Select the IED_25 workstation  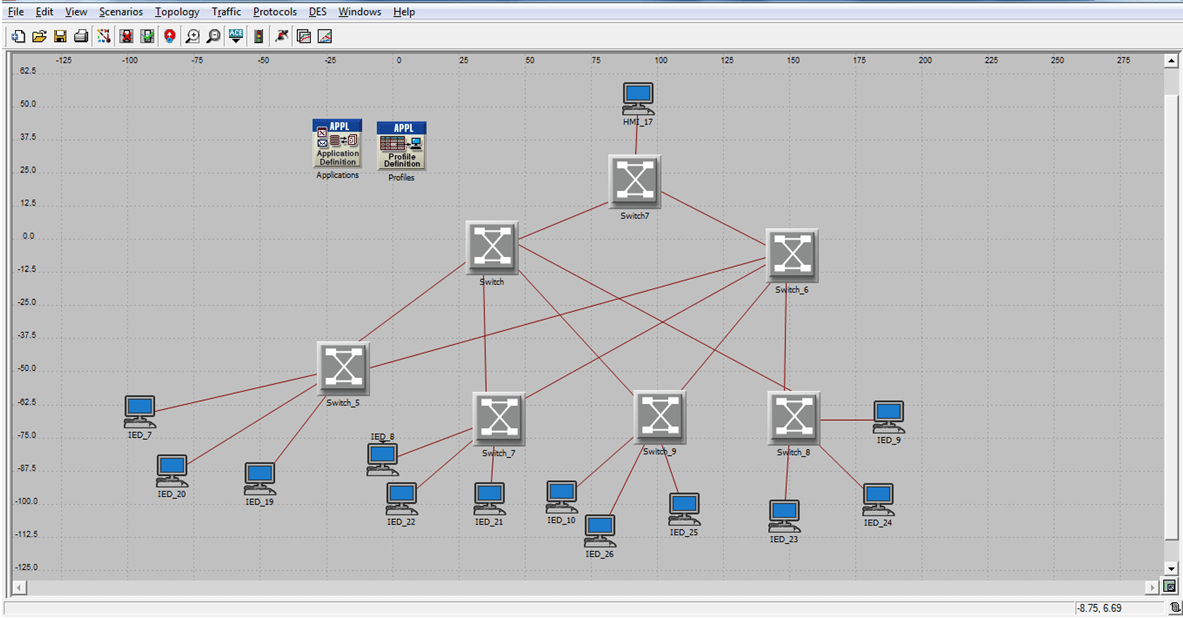pyautogui.click(x=684, y=510)
